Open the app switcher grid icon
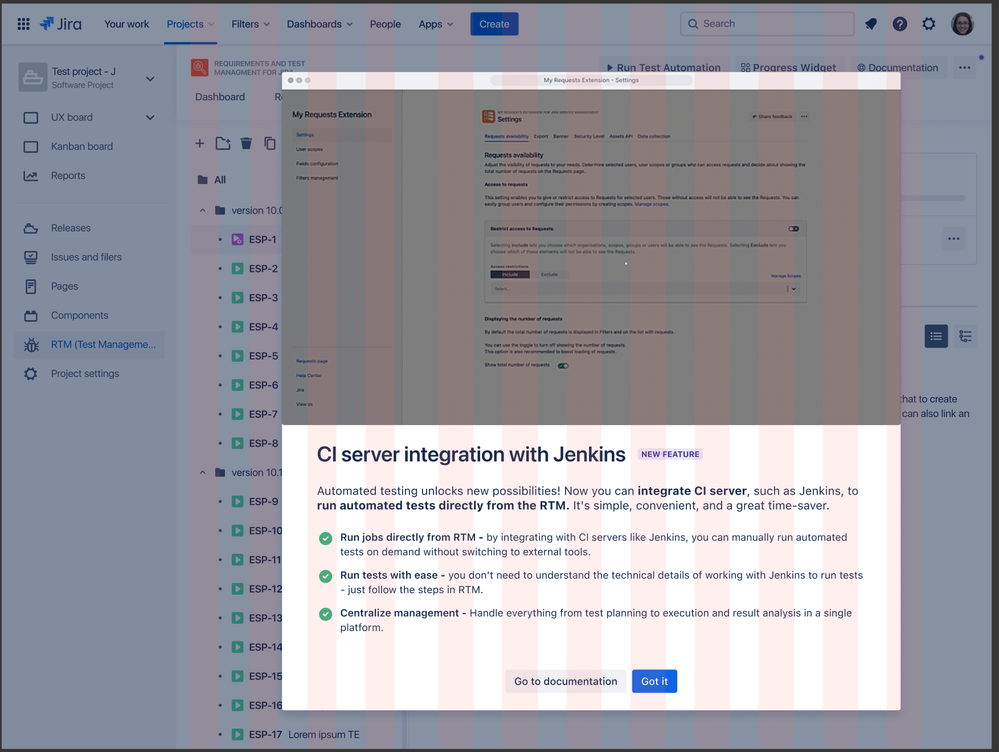 (24, 24)
